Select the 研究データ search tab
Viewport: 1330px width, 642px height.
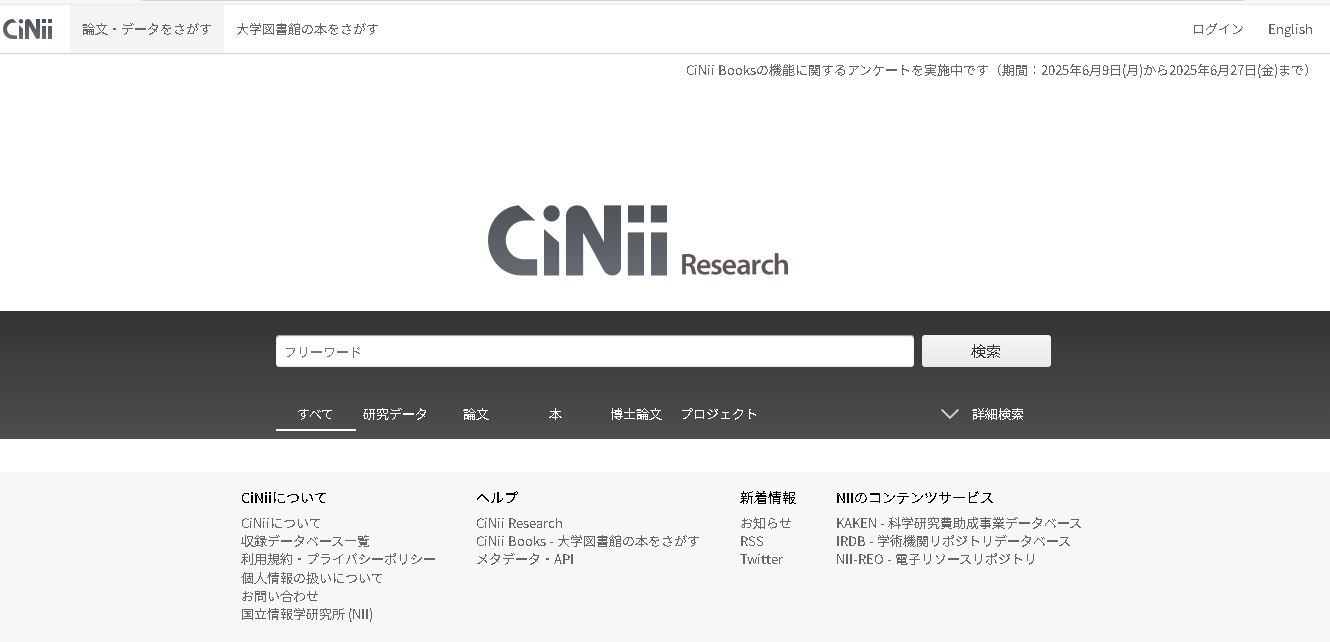395,414
